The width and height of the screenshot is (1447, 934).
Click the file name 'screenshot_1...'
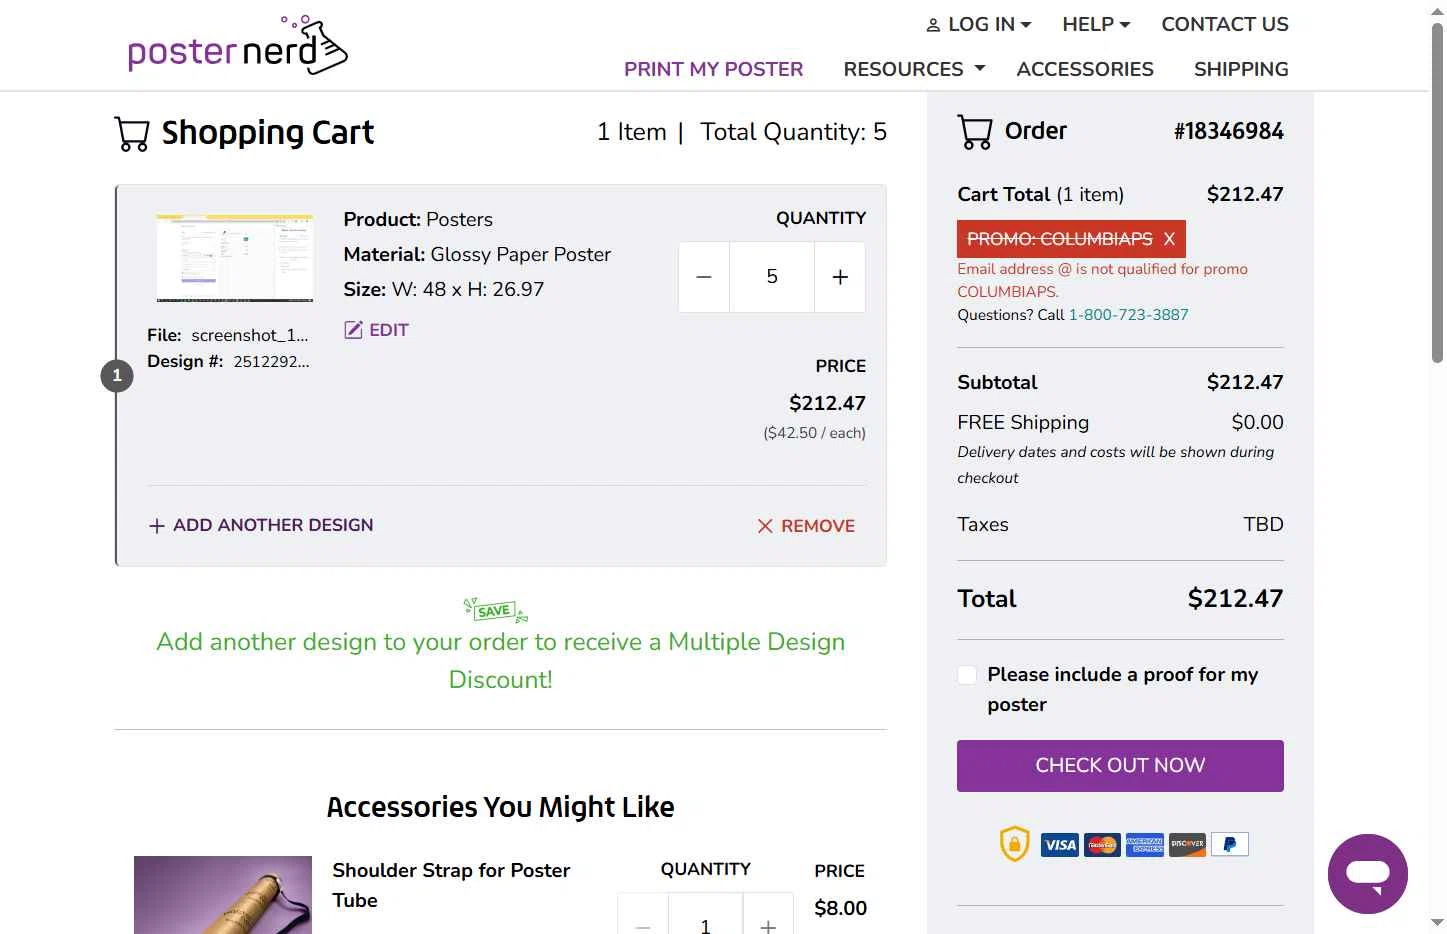(250, 336)
